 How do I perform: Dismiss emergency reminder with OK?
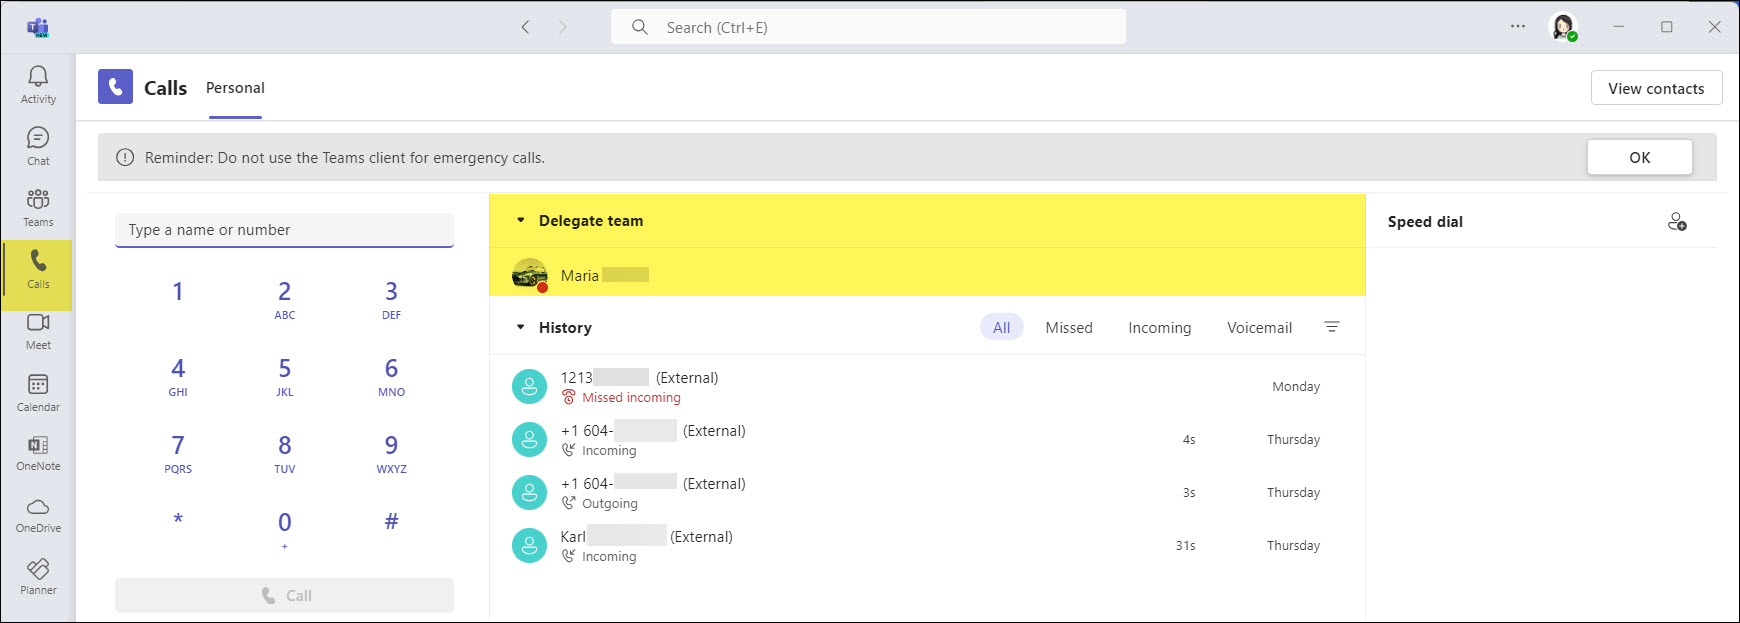pyautogui.click(x=1639, y=157)
